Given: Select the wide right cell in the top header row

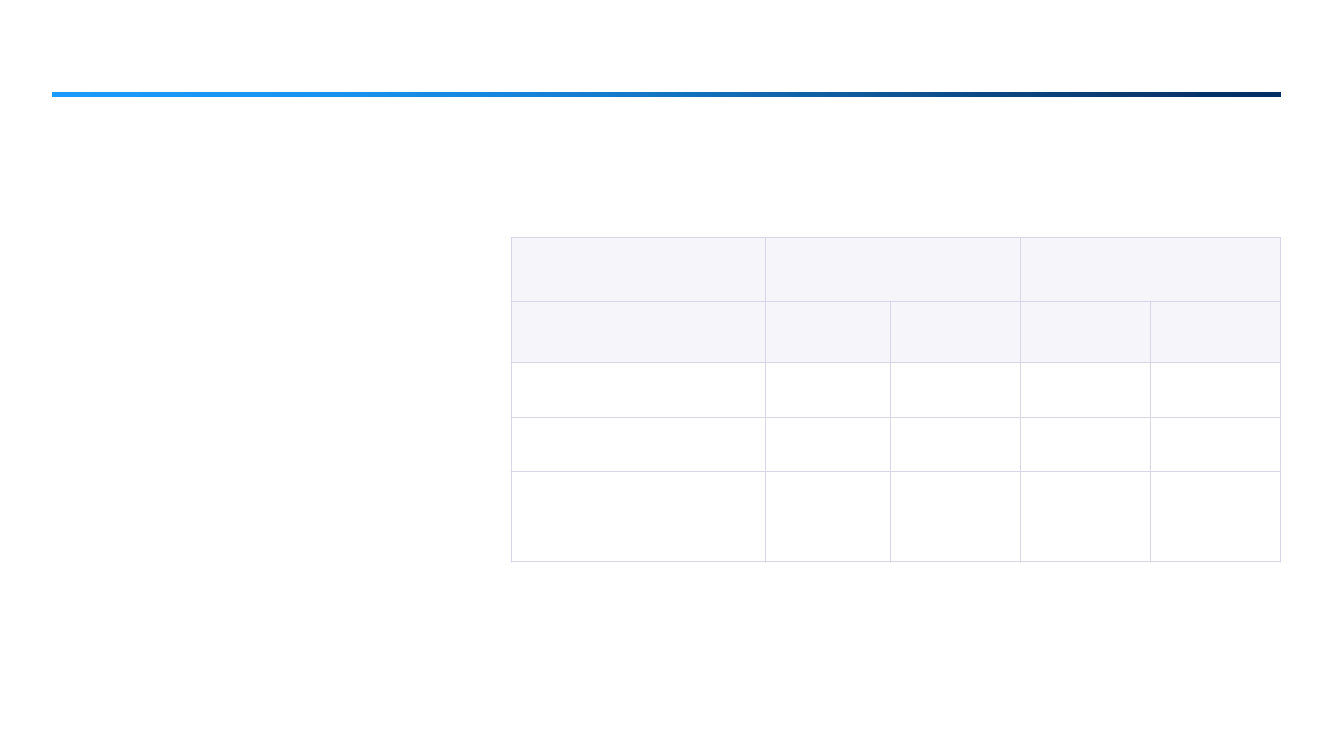Looking at the screenshot, I should (x=1150, y=269).
